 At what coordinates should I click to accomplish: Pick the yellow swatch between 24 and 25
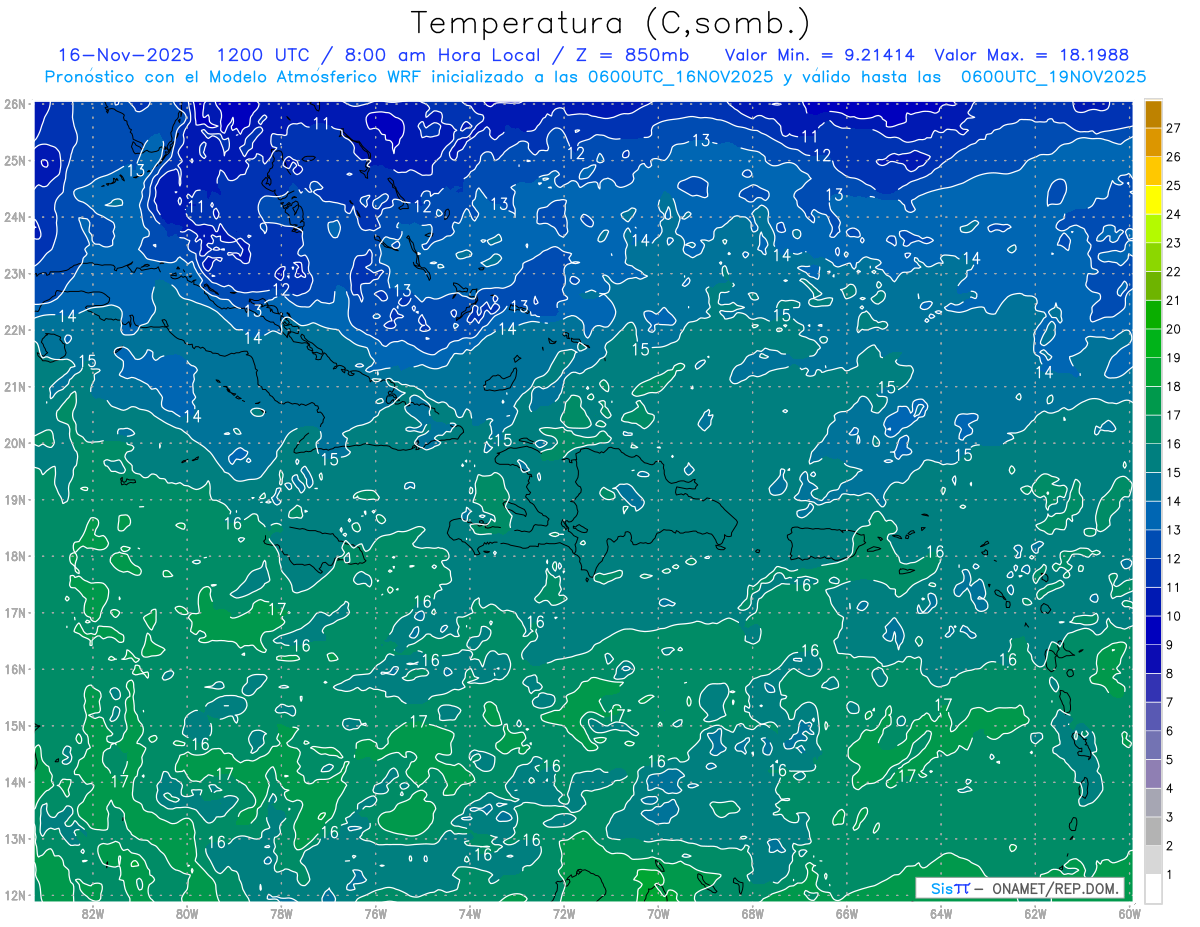[x=1153, y=200]
